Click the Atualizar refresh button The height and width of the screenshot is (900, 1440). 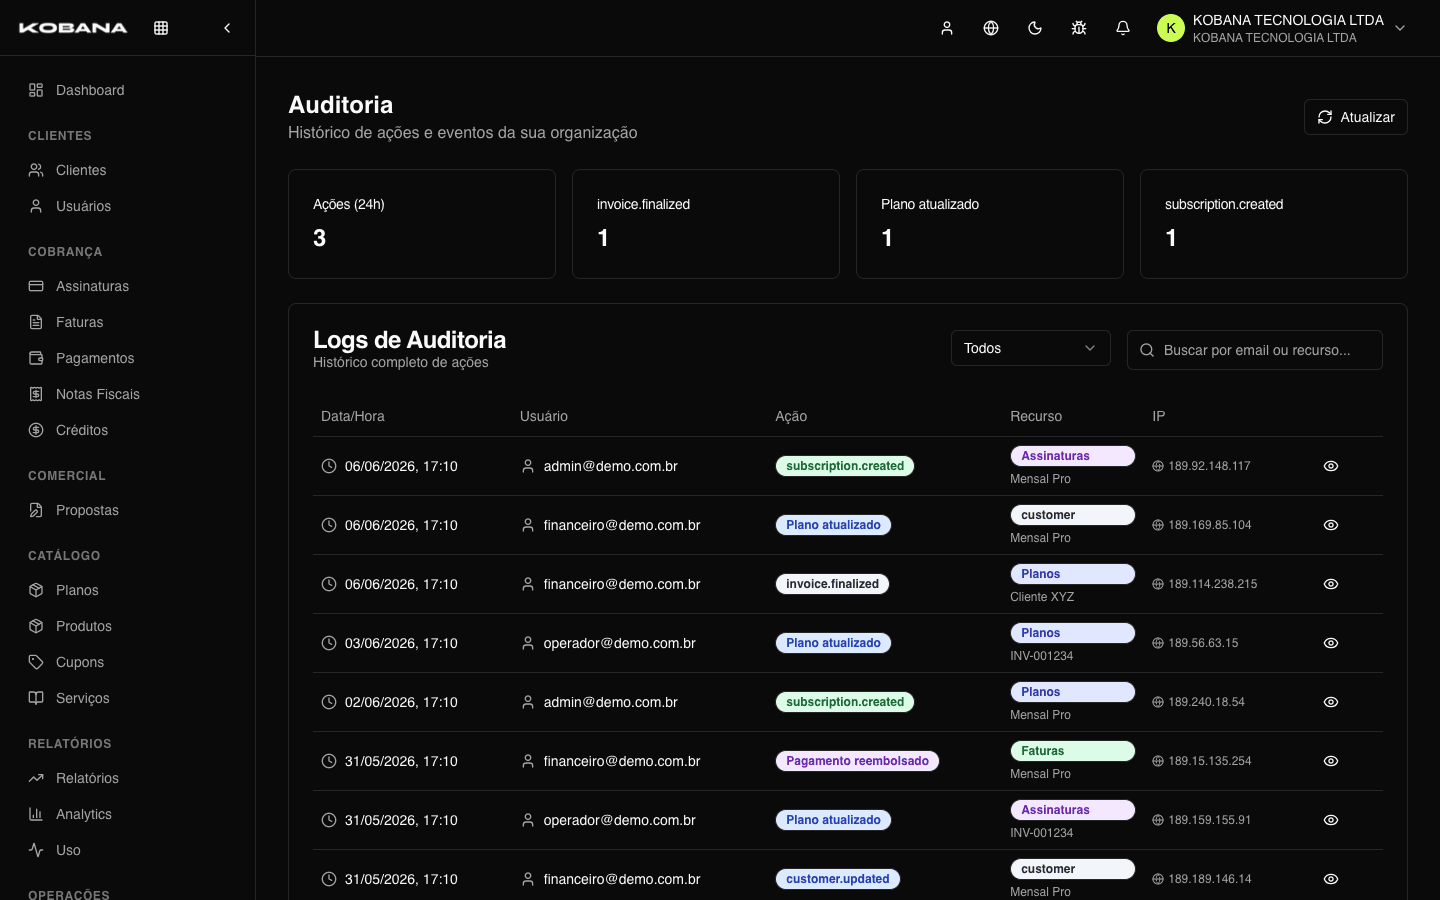(1356, 117)
